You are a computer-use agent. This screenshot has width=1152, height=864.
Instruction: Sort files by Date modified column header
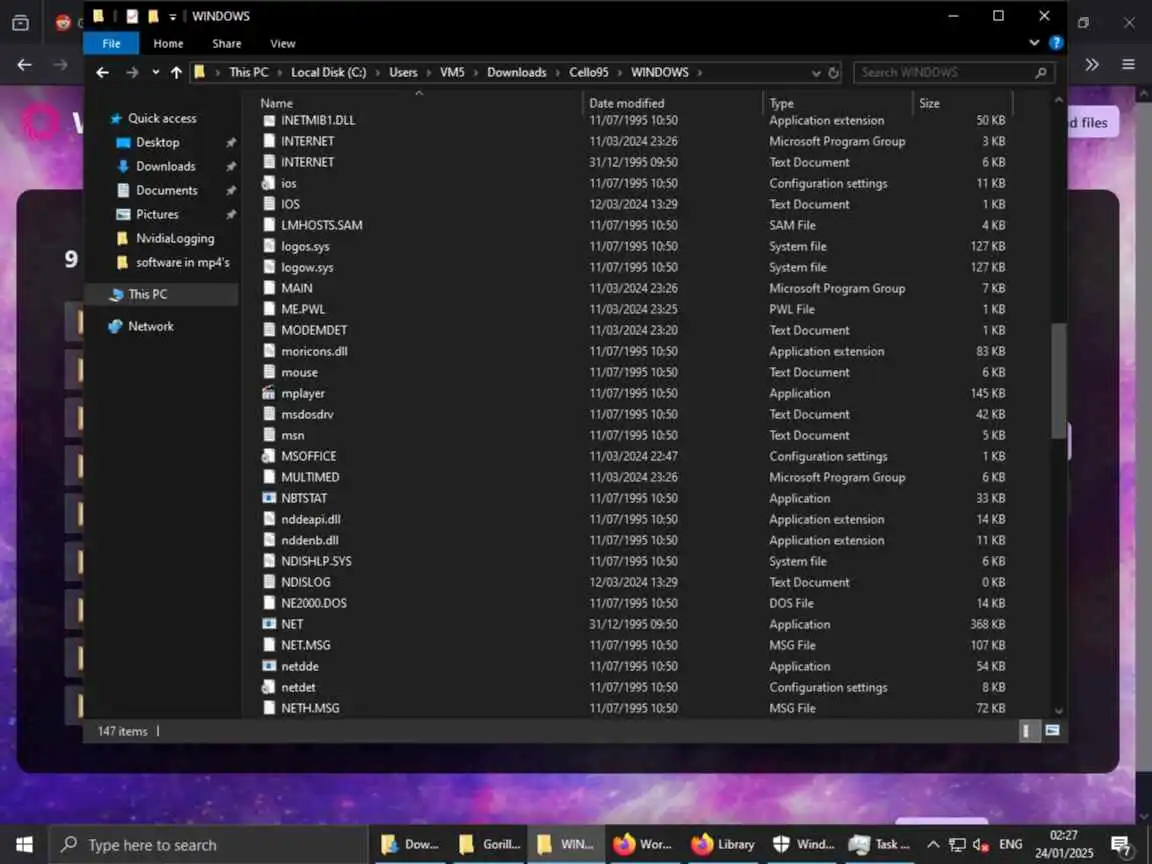pyautogui.click(x=626, y=104)
